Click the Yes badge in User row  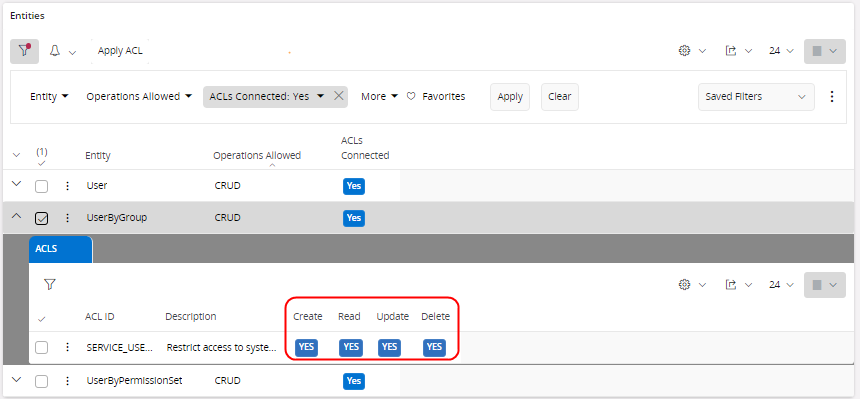pyautogui.click(x=354, y=186)
